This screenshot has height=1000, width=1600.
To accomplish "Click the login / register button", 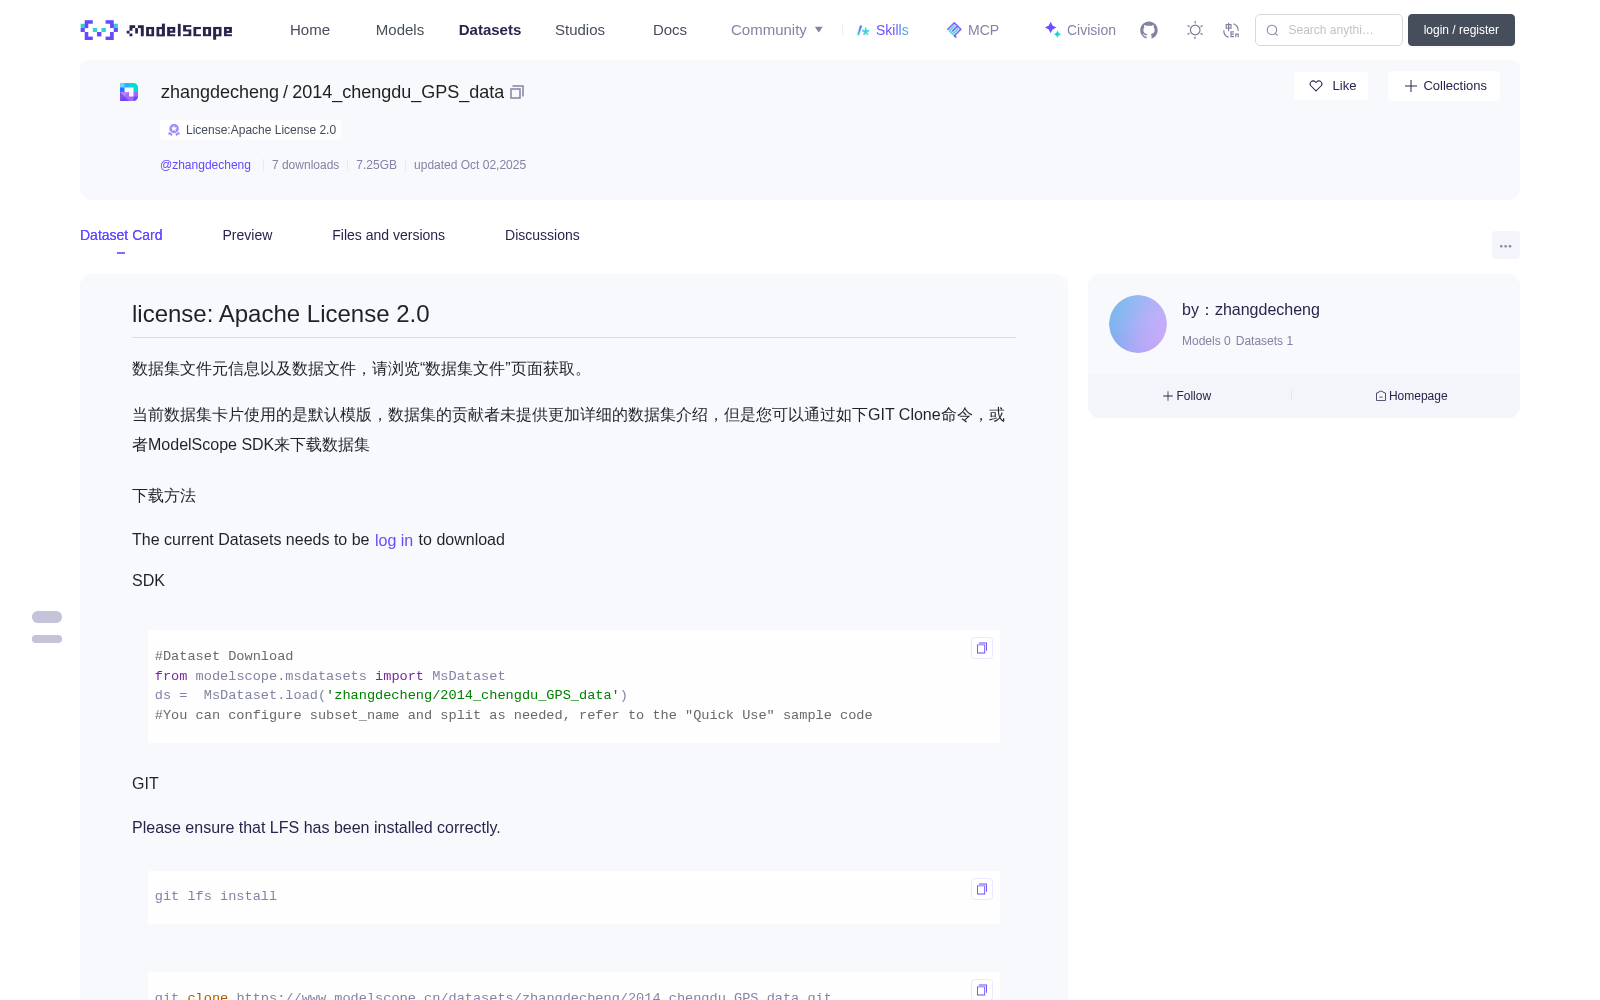I will (1461, 30).
